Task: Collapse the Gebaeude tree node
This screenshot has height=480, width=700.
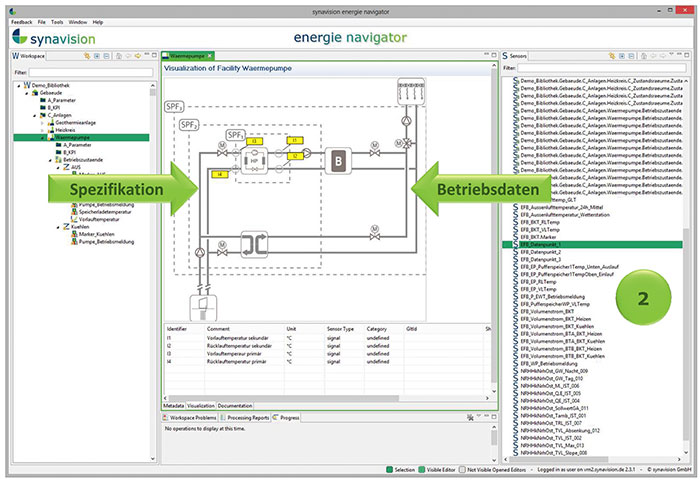Action: (27, 93)
